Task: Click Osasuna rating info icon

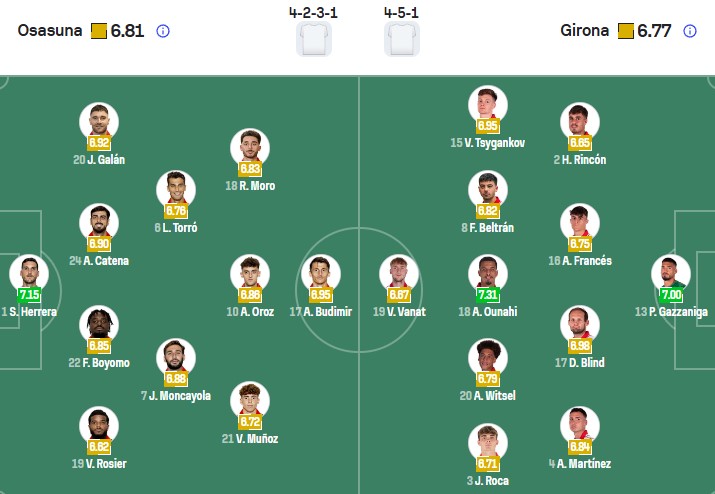Action: point(163,31)
